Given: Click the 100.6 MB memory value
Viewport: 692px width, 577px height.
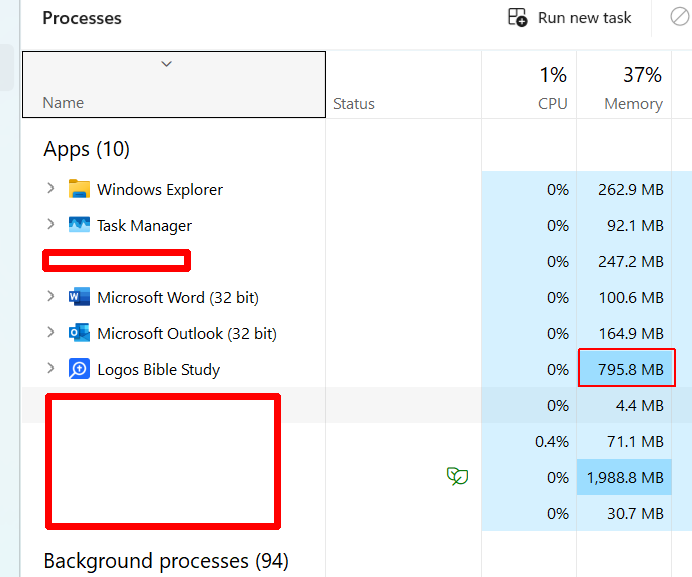Looking at the screenshot, I should [x=631, y=298].
